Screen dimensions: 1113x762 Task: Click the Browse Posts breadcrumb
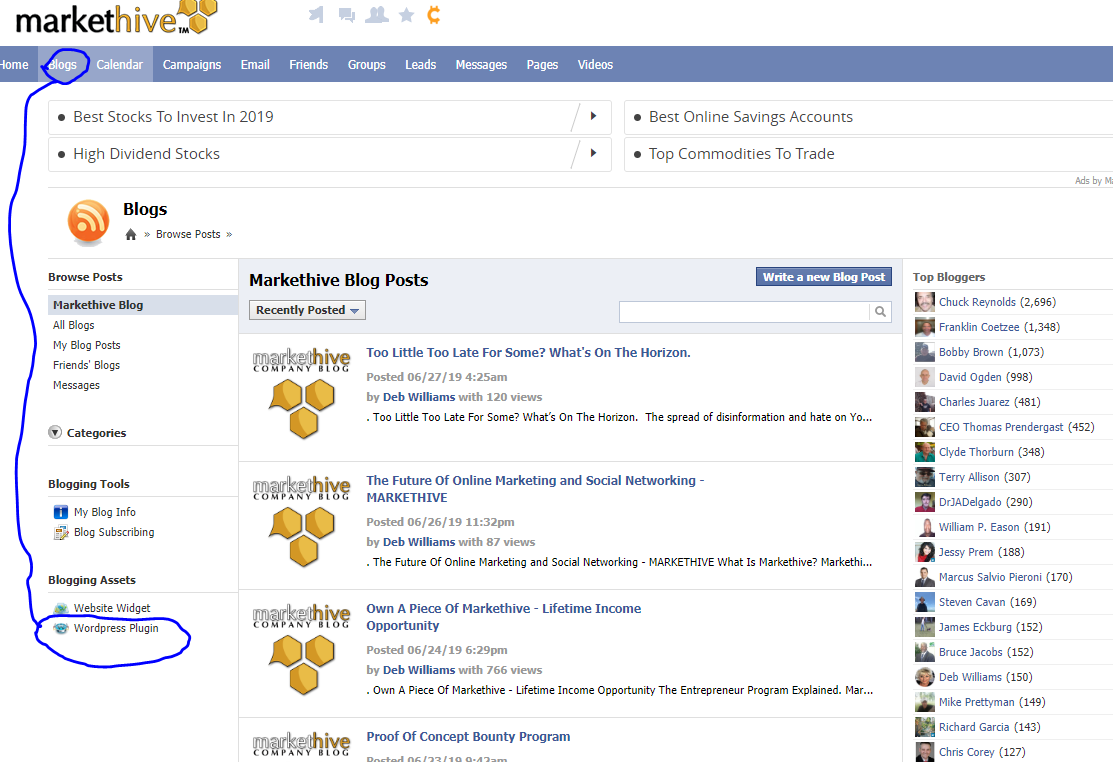[188, 234]
